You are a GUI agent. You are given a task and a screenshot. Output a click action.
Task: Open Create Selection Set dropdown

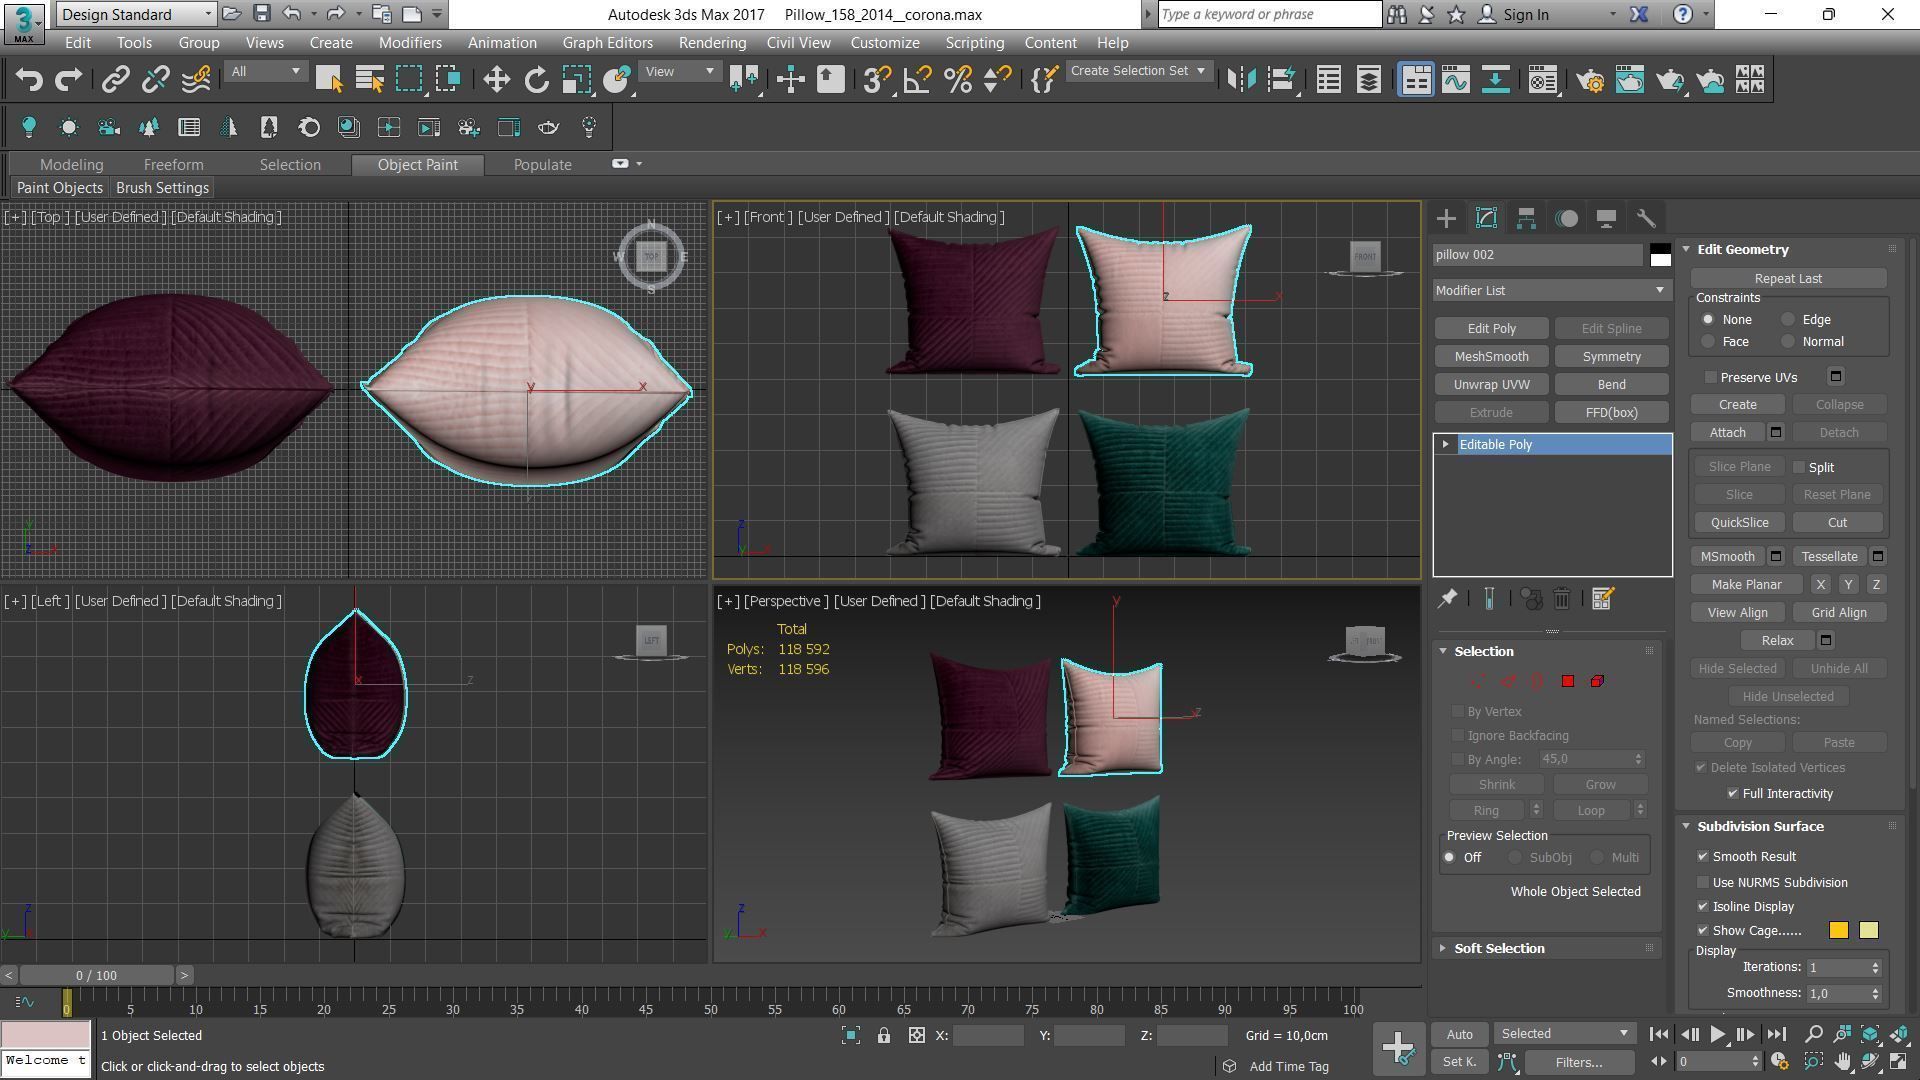tap(1138, 71)
